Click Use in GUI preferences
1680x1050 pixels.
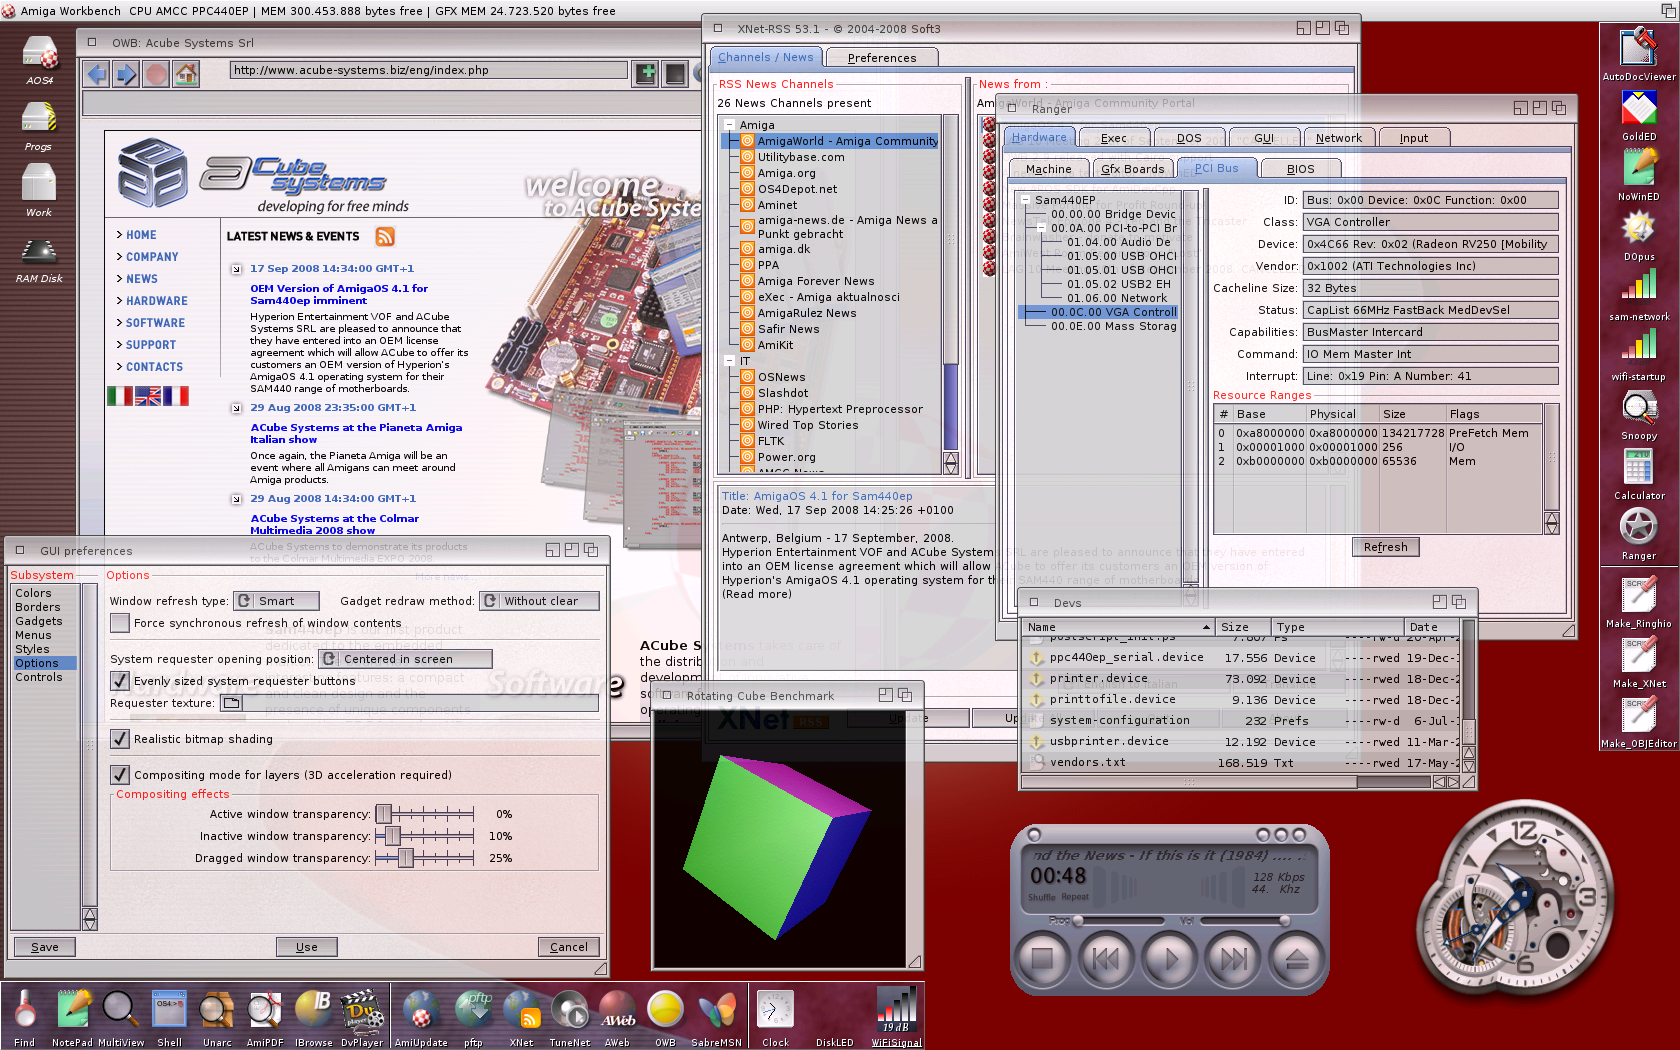tap(307, 947)
